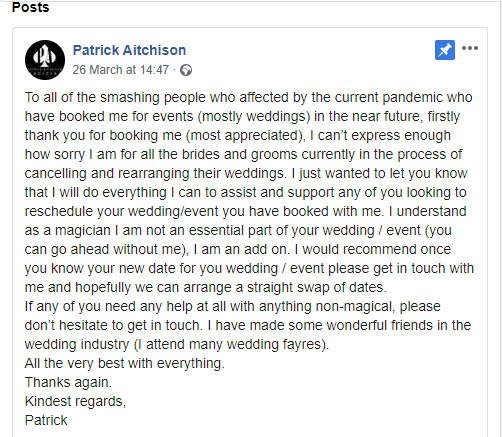Open Patrick Aitchison's round profile picture
The height and width of the screenshot is (437, 502).
(x=45, y=60)
